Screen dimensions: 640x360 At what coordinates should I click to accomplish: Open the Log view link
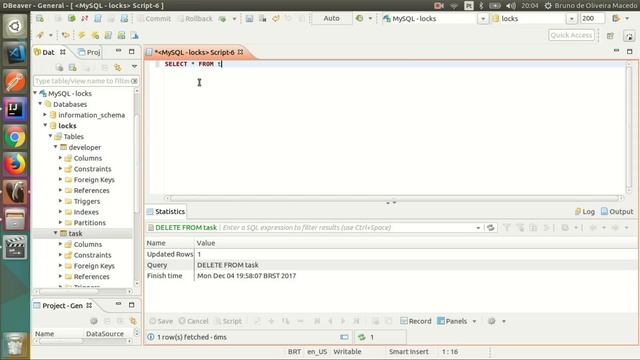(585, 211)
